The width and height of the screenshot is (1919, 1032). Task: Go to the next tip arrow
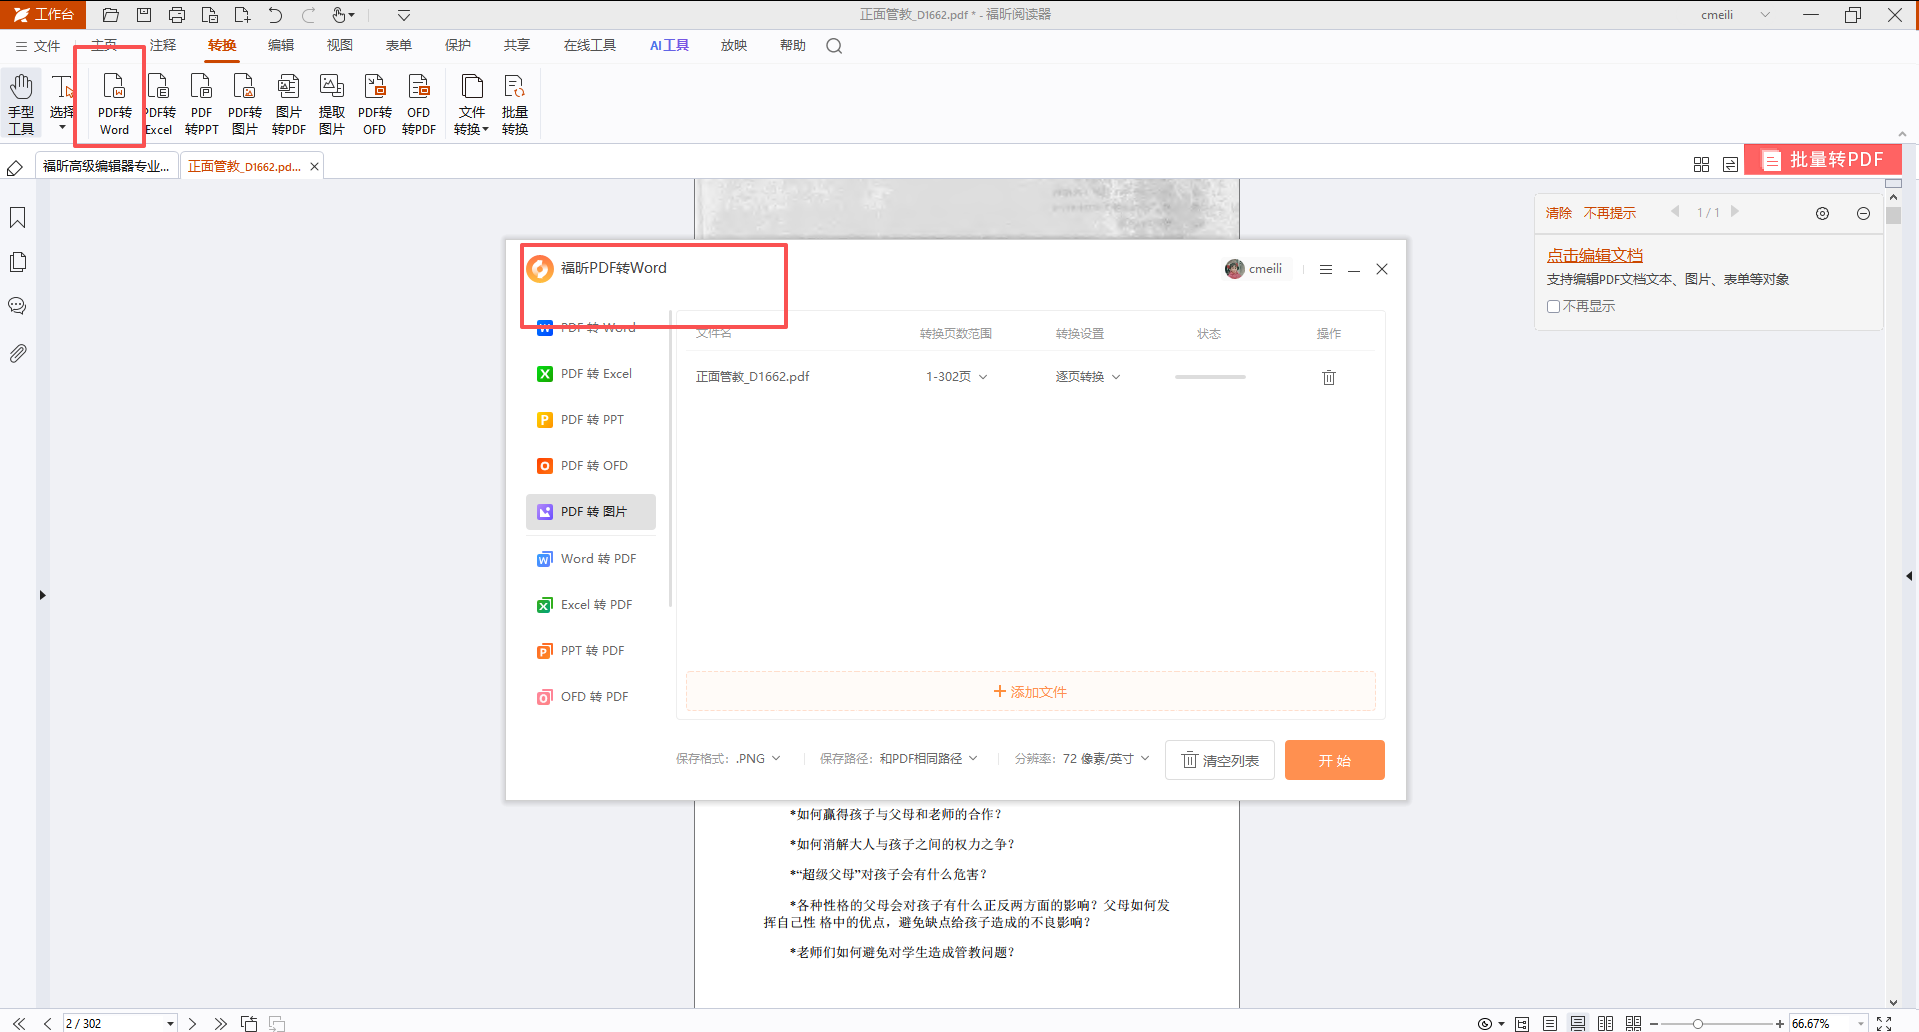[1735, 212]
